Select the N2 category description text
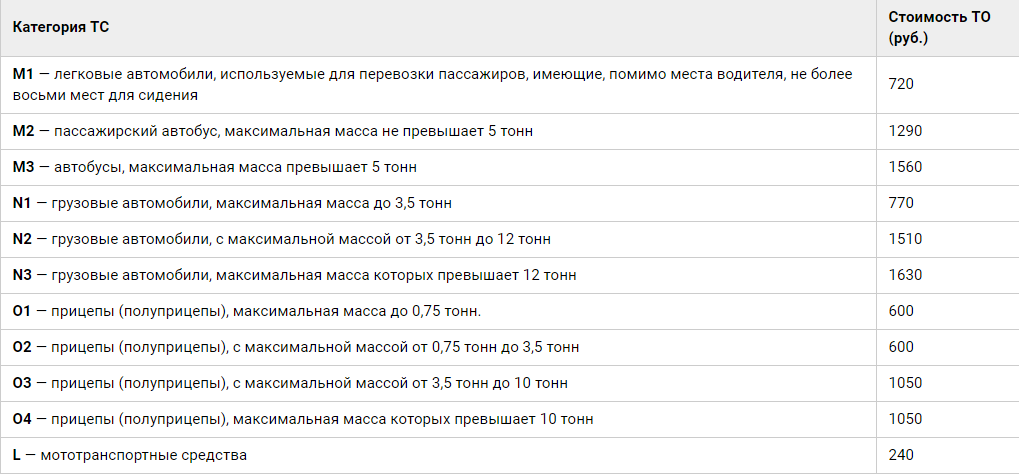The width and height of the screenshot is (1019, 476). click(x=281, y=239)
